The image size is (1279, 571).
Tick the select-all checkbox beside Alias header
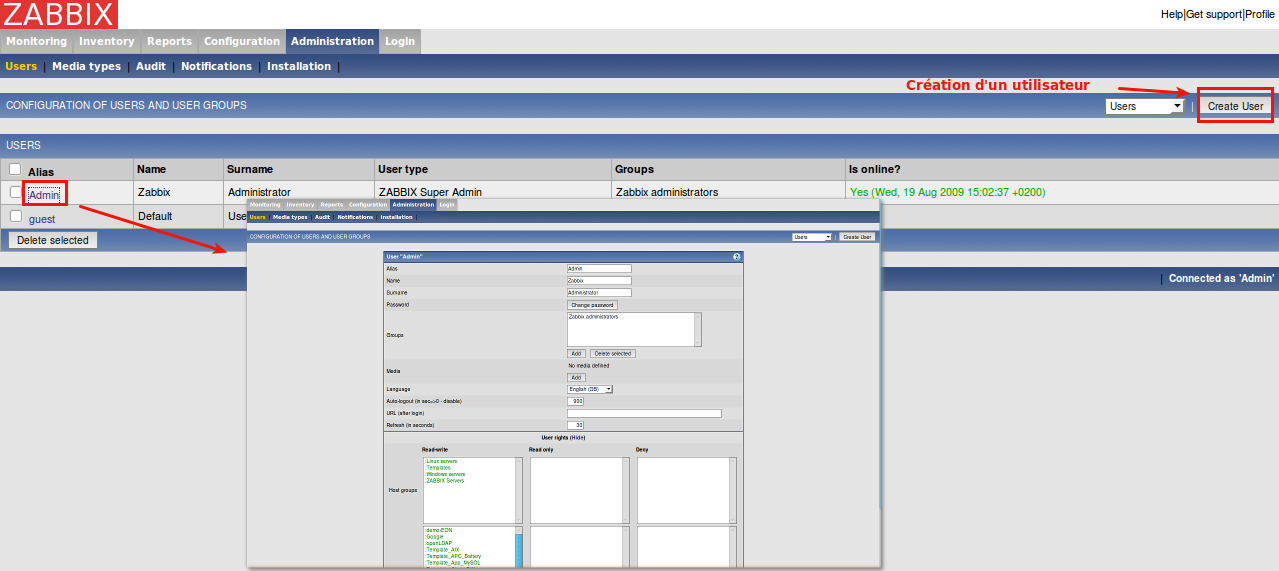tap(15, 170)
